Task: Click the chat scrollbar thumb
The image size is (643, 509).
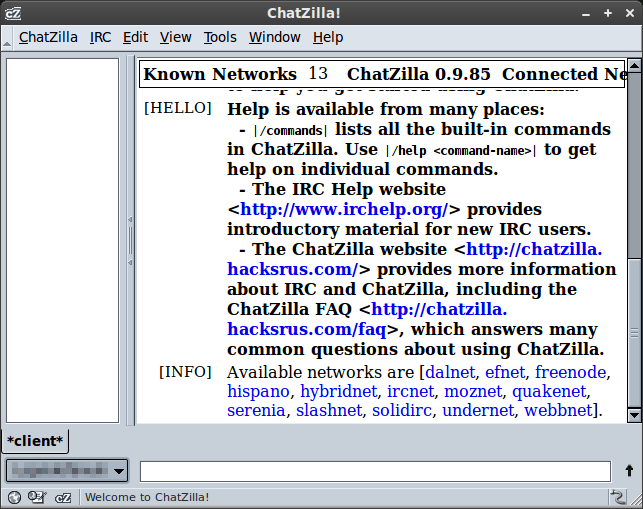Action: [x=634, y=333]
